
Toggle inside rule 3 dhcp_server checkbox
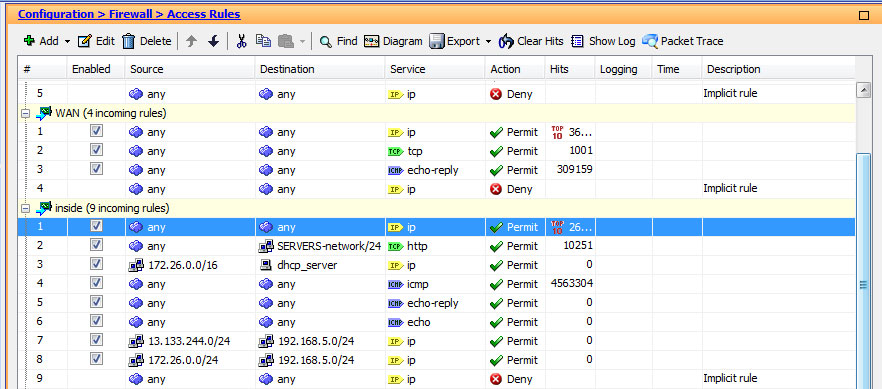point(96,264)
